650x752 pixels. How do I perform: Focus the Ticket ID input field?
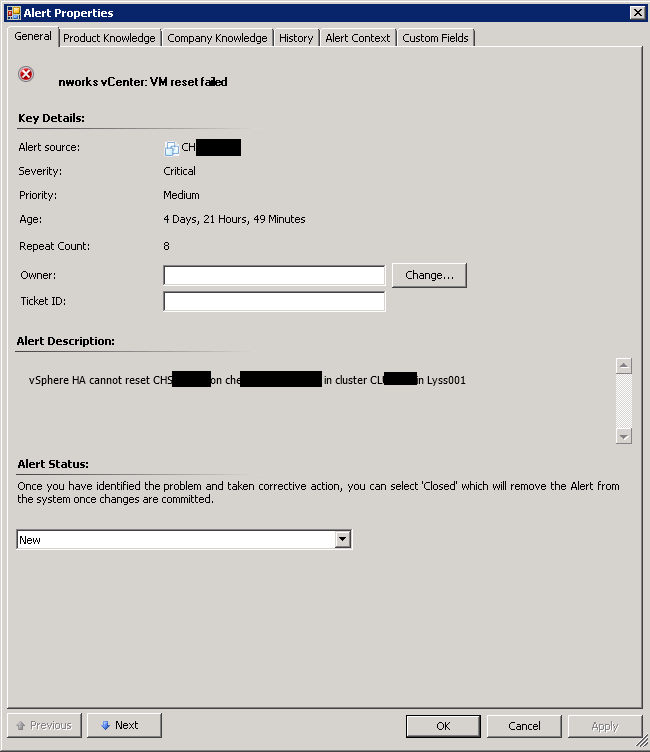(x=274, y=301)
